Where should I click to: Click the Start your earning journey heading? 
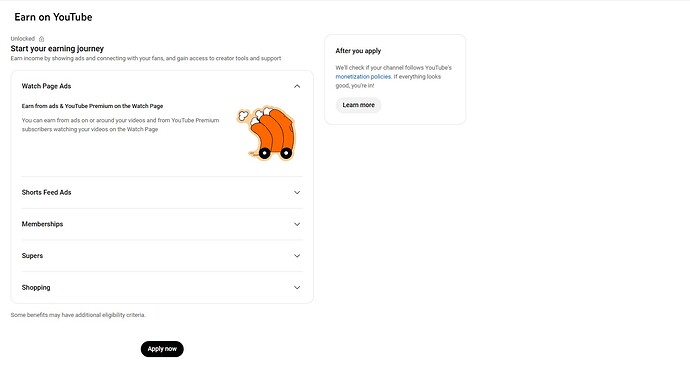click(57, 48)
